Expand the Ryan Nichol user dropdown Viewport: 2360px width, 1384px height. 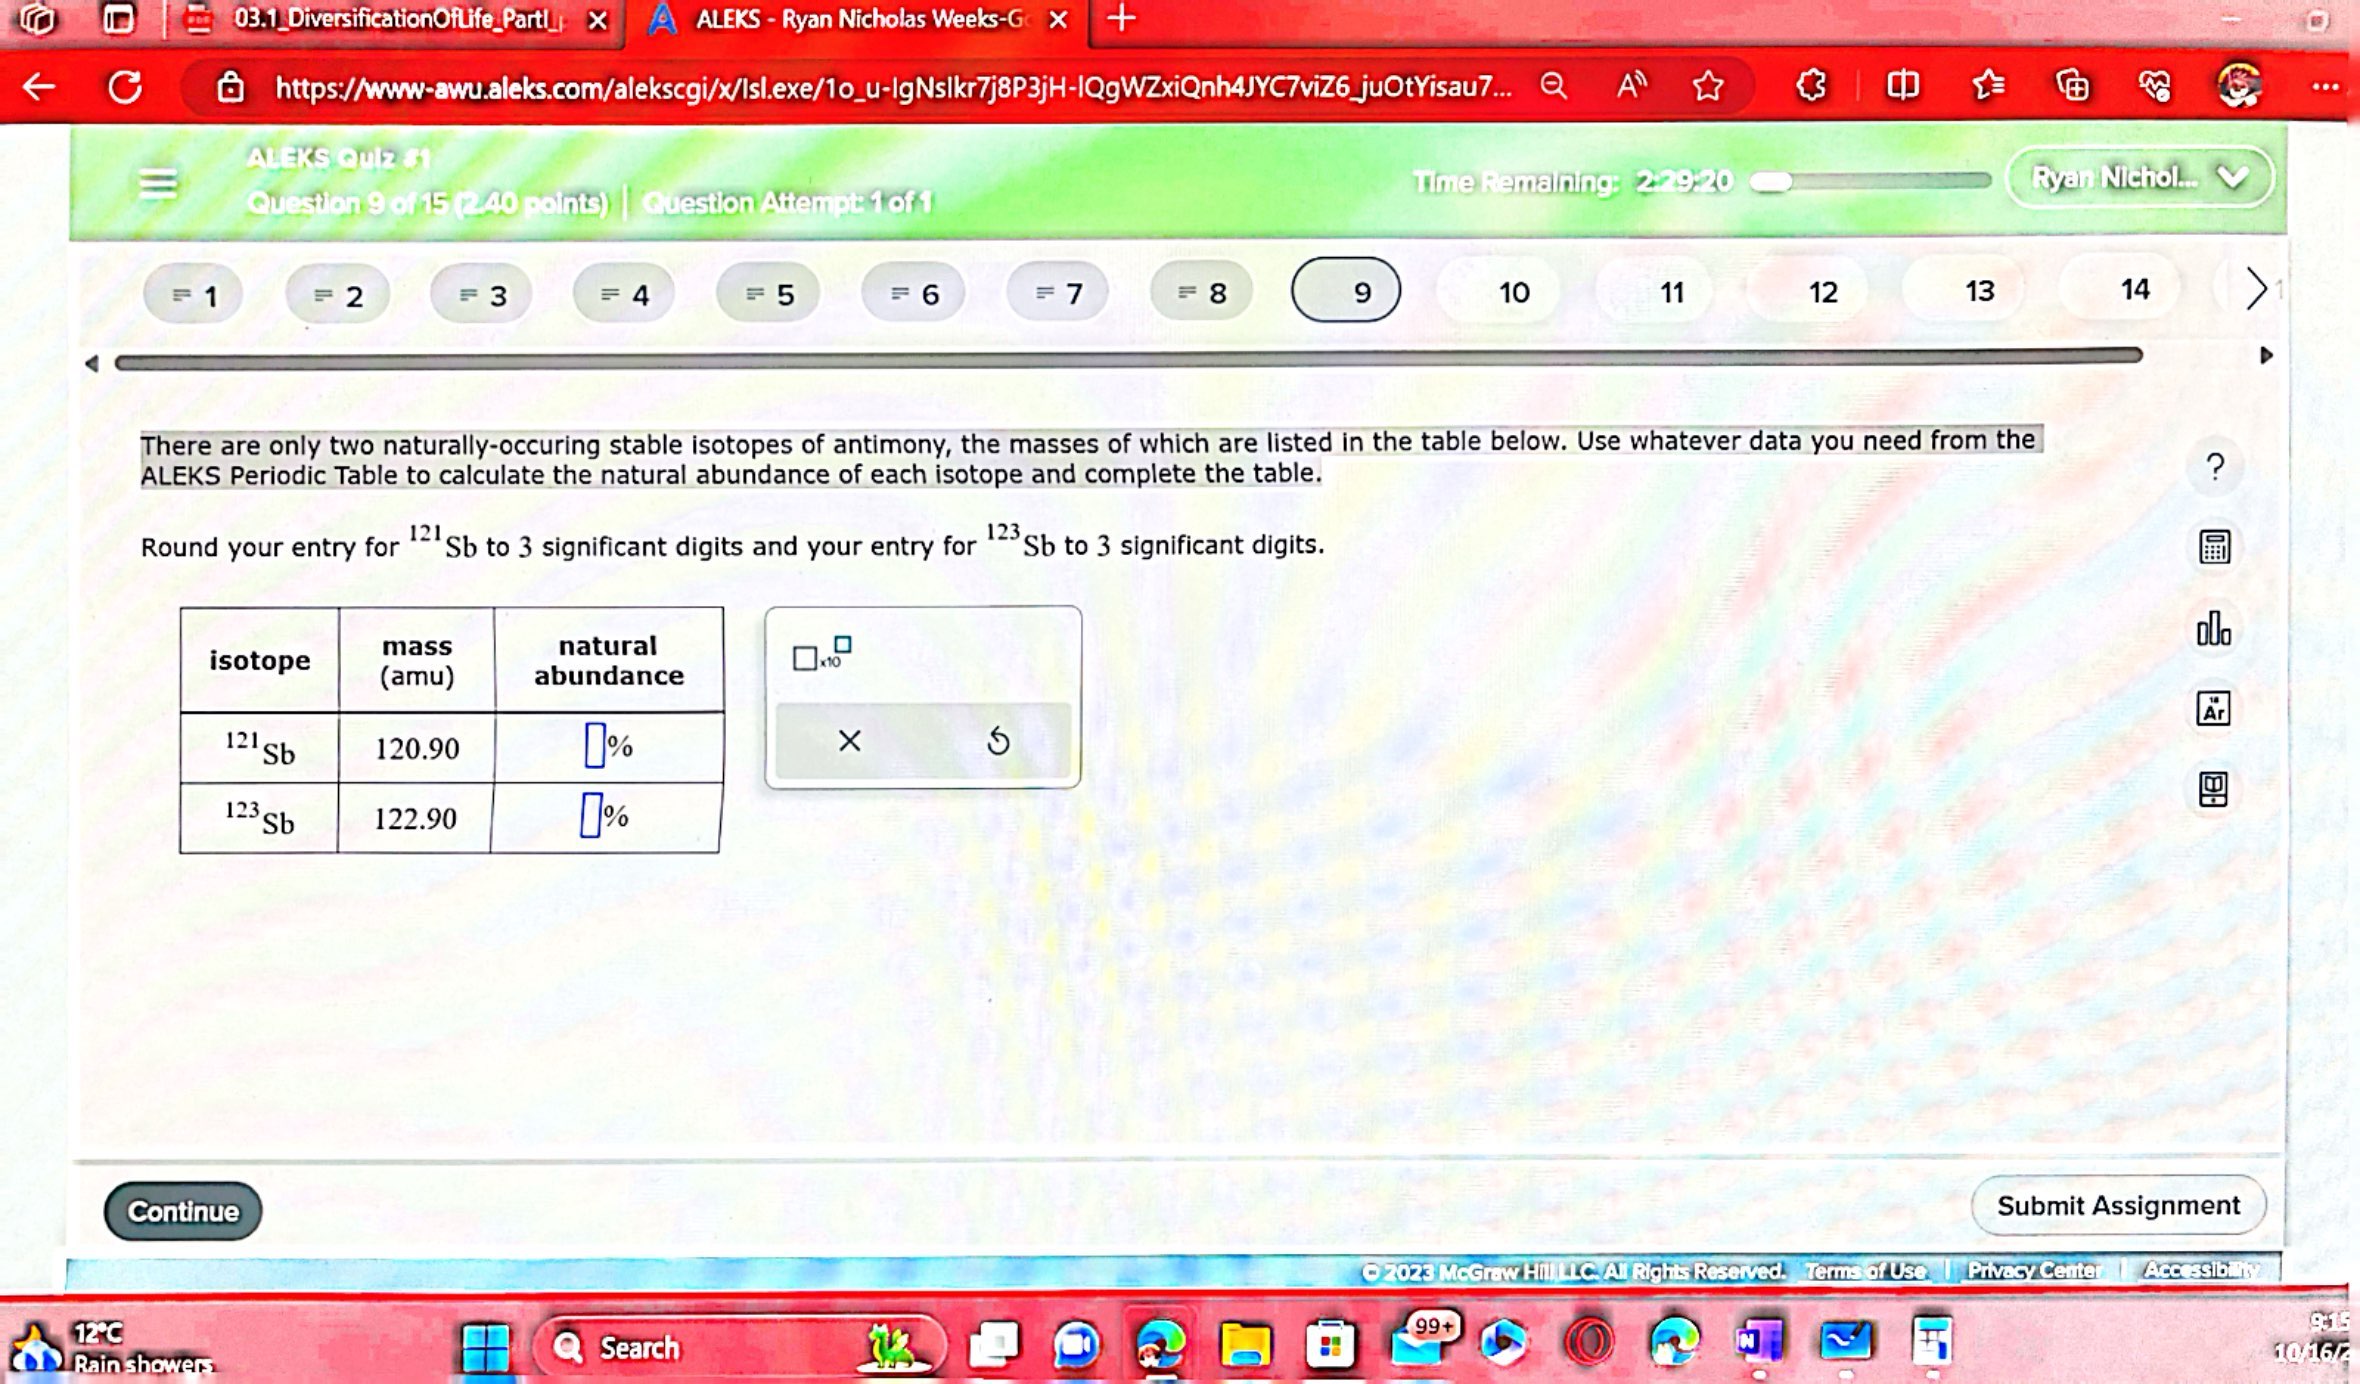point(2139,178)
